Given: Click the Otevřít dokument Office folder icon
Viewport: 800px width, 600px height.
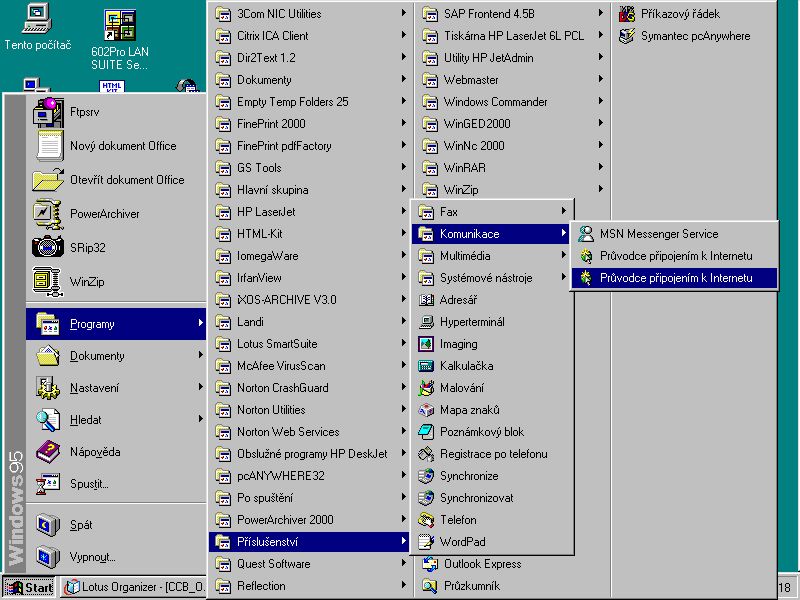Looking at the screenshot, I should (x=47, y=180).
